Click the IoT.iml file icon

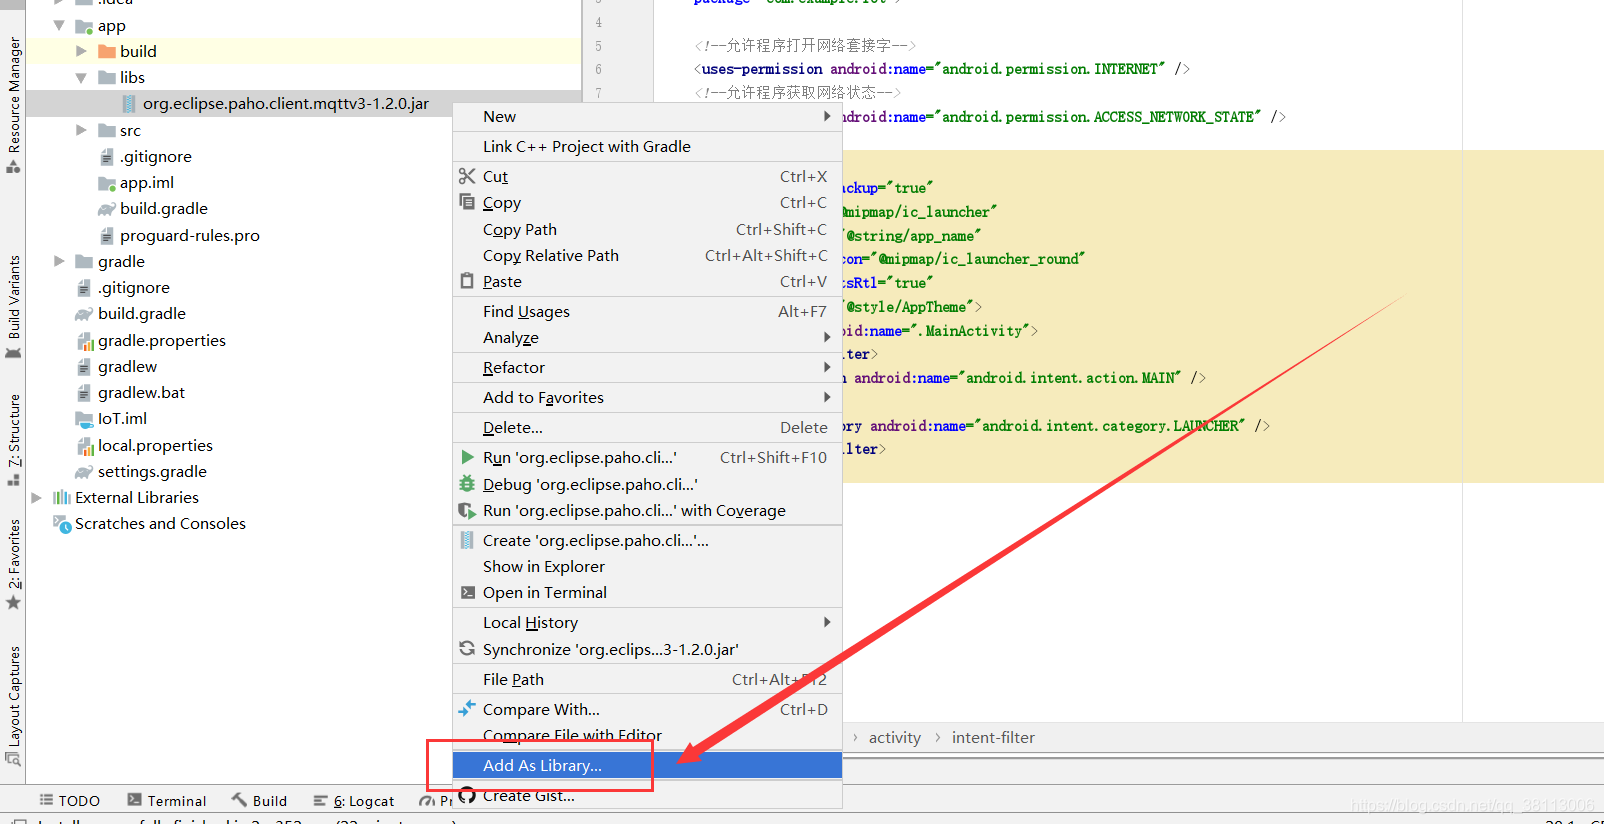pos(85,418)
